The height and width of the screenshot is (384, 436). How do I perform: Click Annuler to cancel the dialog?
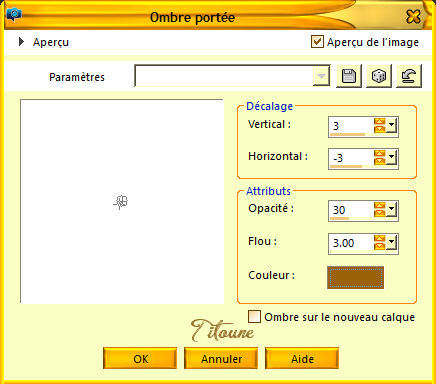click(x=221, y=358)
